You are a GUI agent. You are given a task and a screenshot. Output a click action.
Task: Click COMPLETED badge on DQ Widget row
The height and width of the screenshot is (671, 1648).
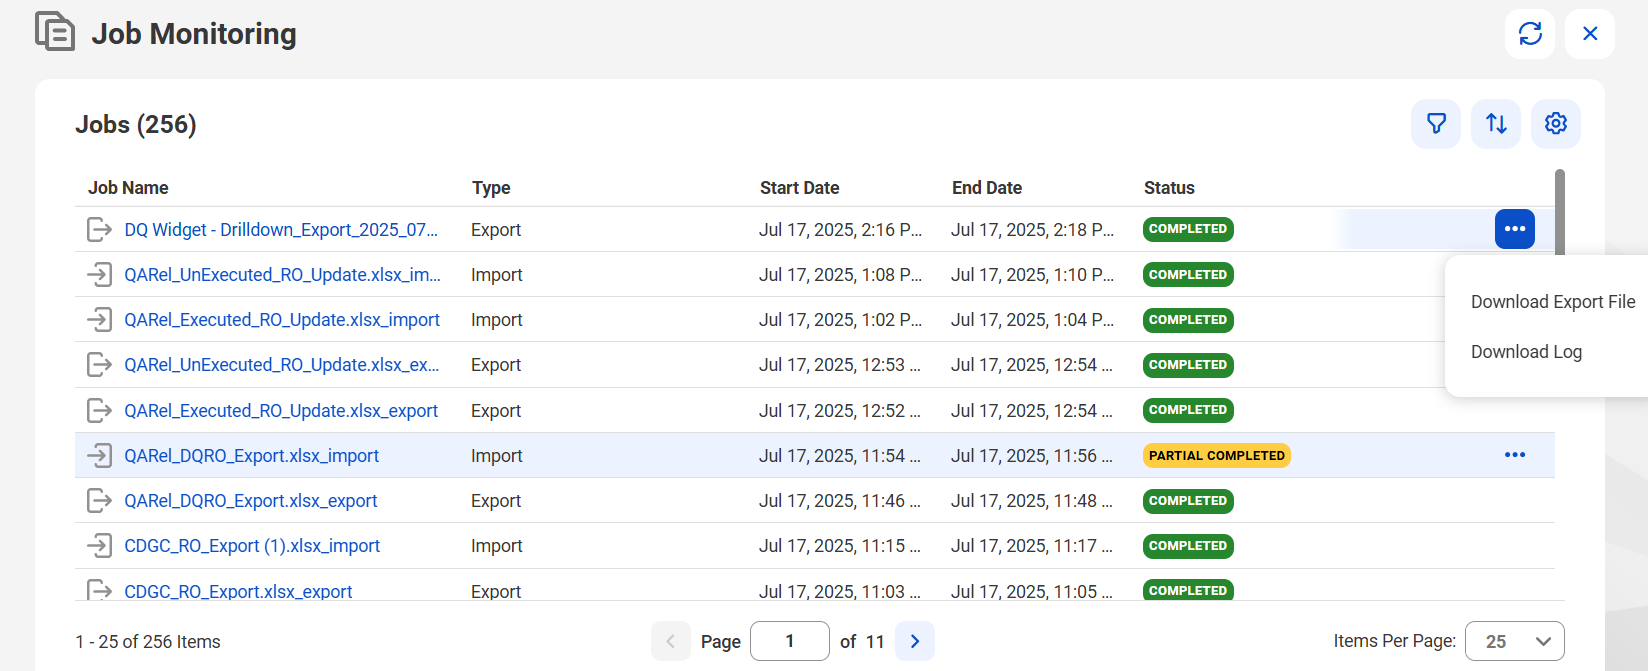tap(1188, 229)
